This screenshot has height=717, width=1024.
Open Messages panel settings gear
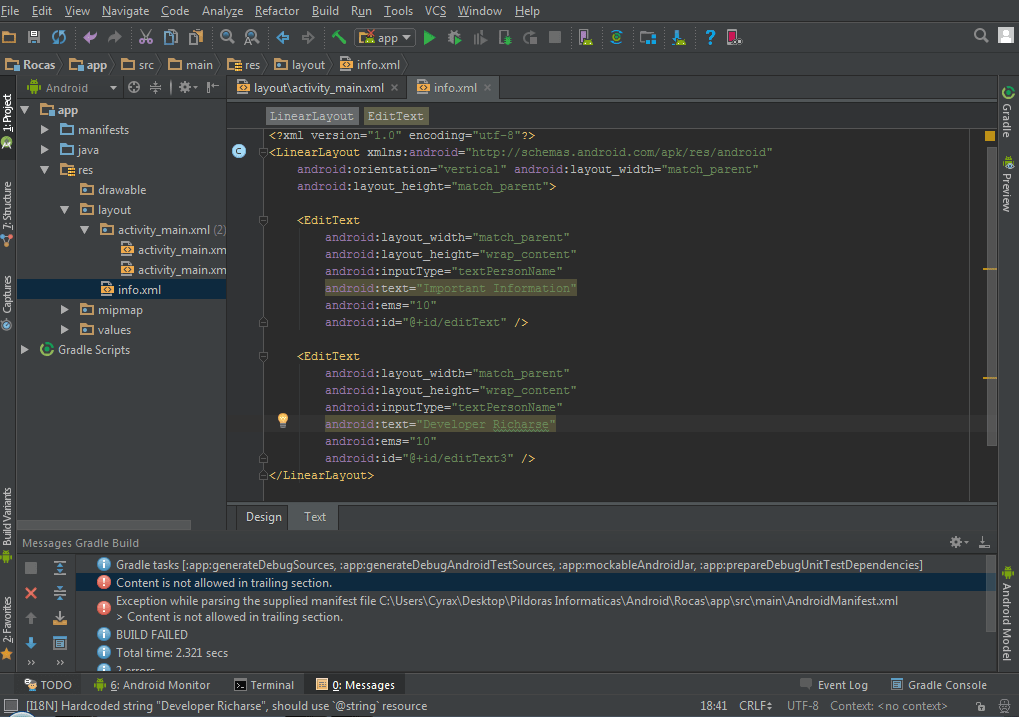tap(958, 542)
